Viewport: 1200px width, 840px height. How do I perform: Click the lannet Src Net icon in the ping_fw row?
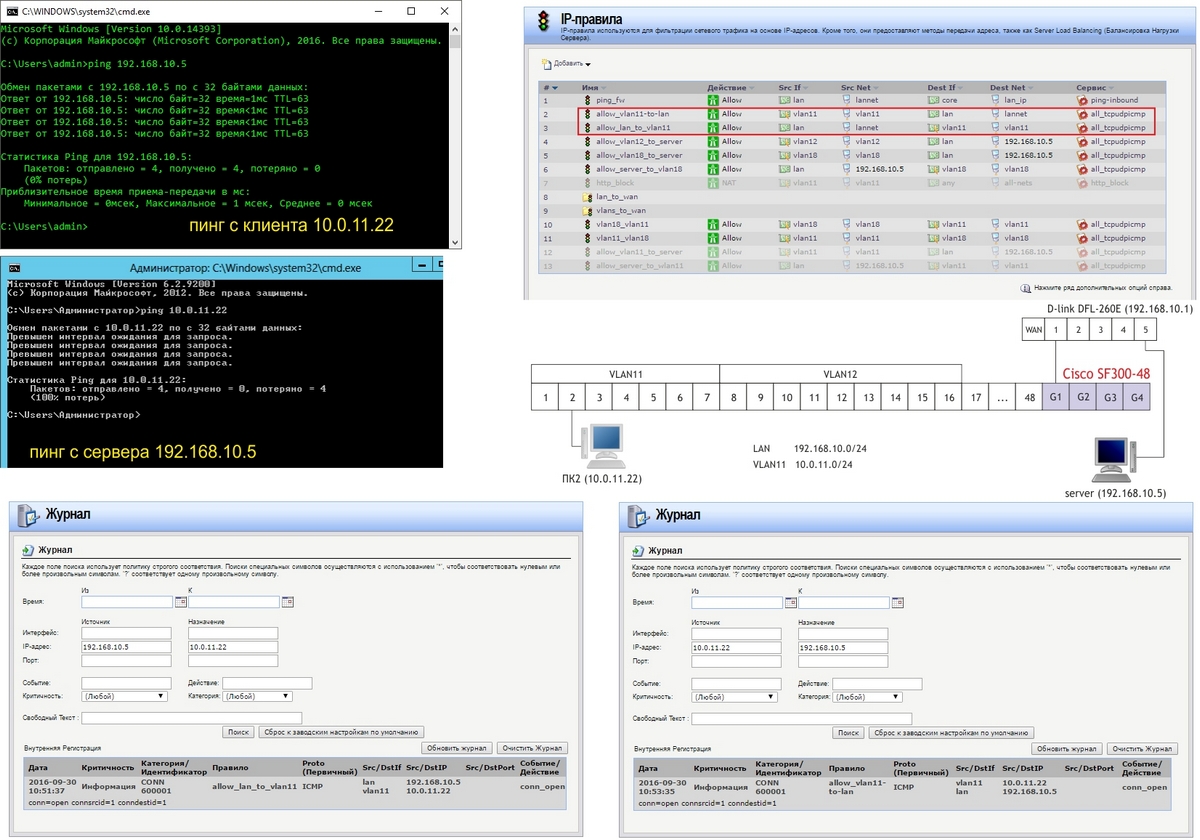pos(846,101)
